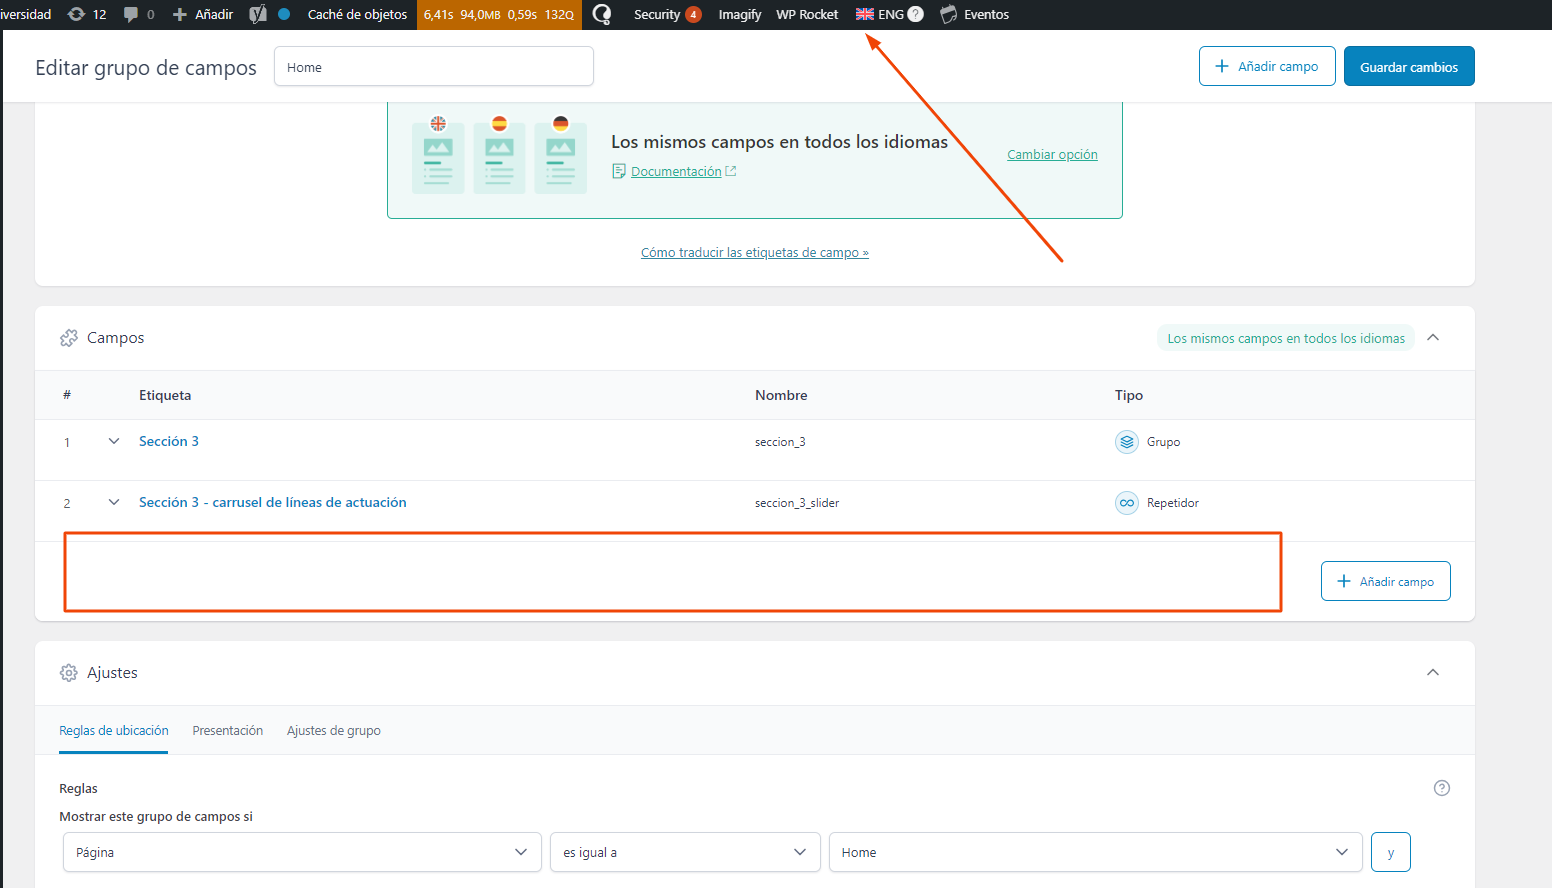Open the Query Monitor stats panel
Viewport: 1552px width, 888px height.
499,14
